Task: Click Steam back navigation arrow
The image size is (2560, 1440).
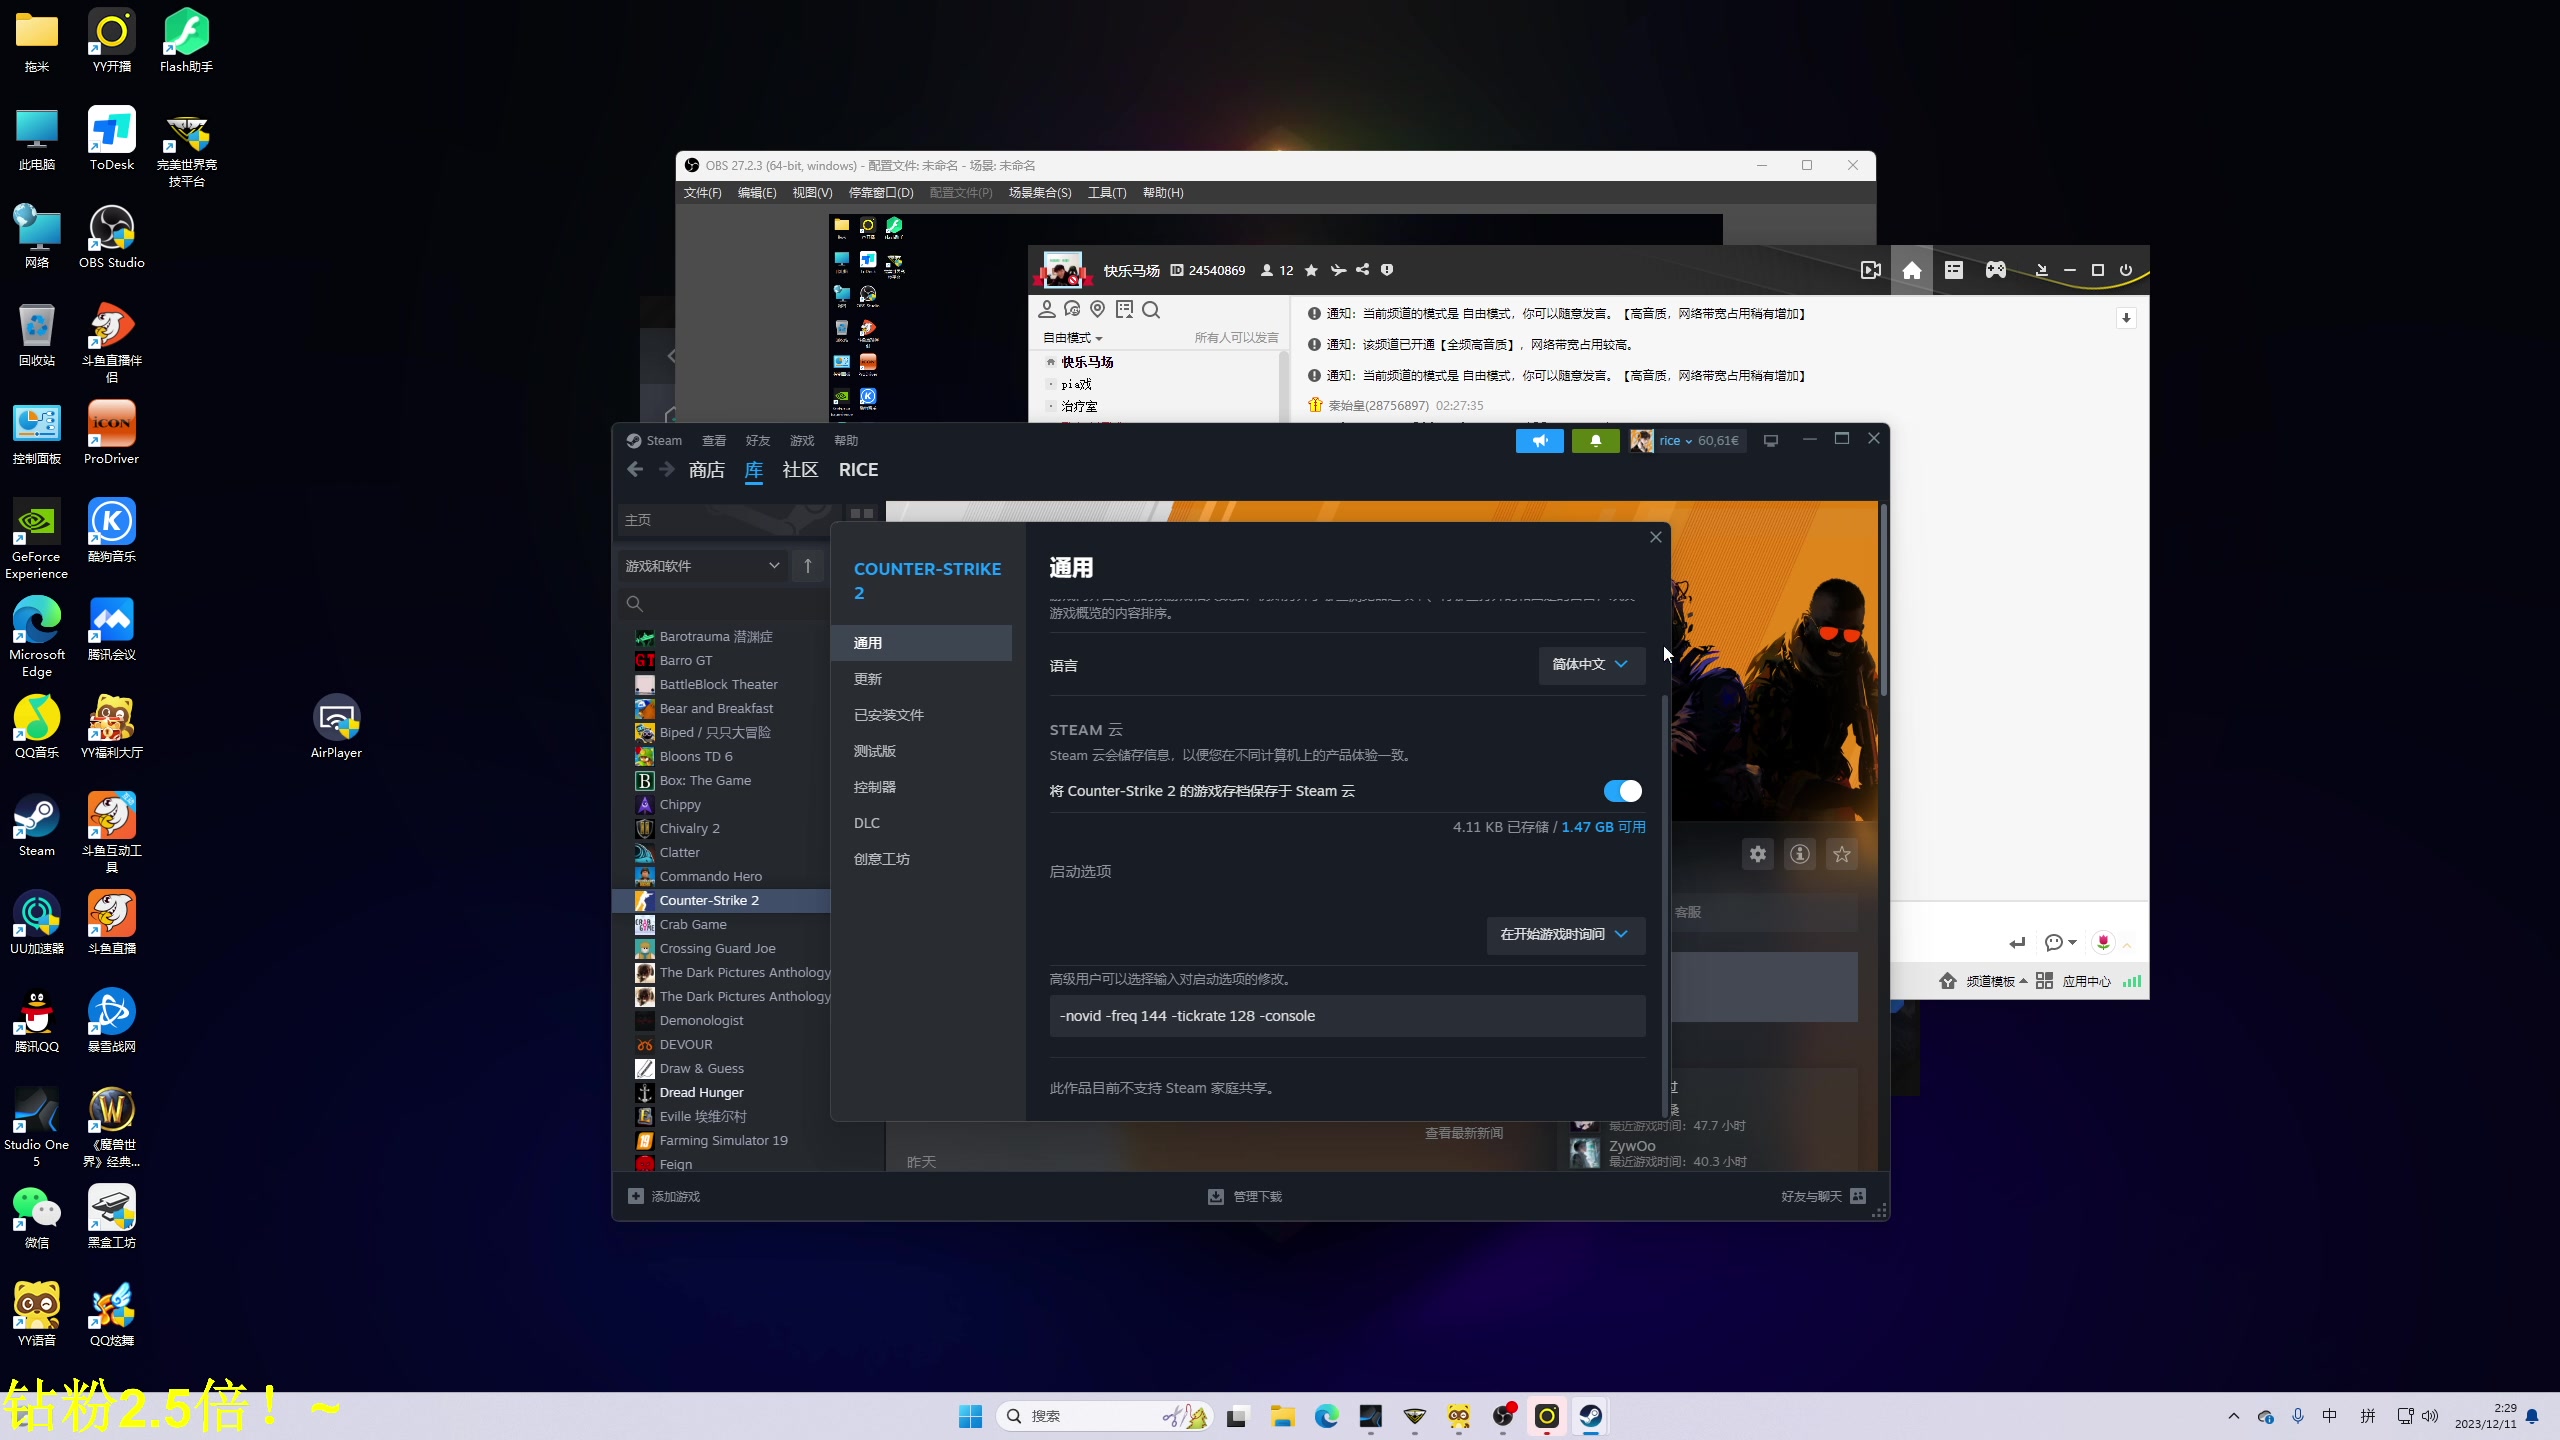Action: point(635,470)
